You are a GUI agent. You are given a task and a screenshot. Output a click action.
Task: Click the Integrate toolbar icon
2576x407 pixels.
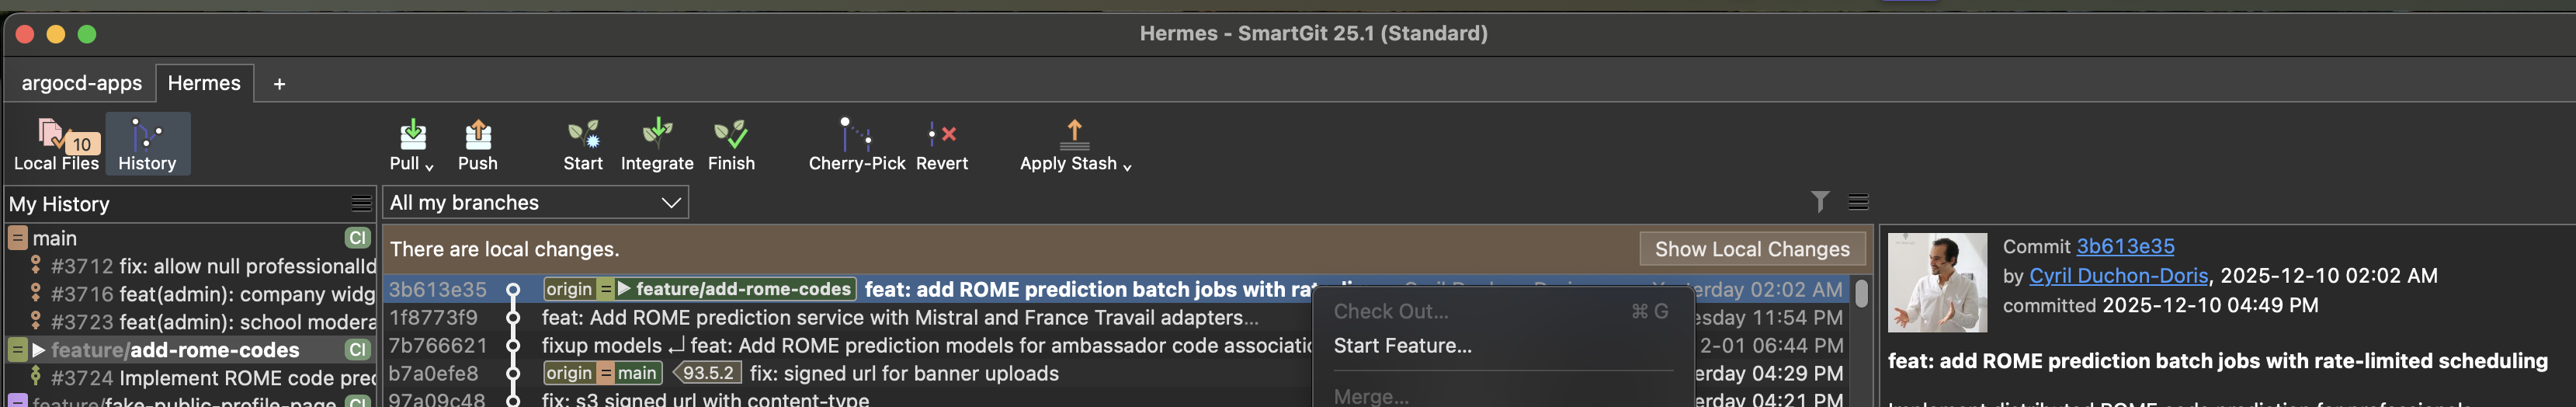click(x=656, y=144)
